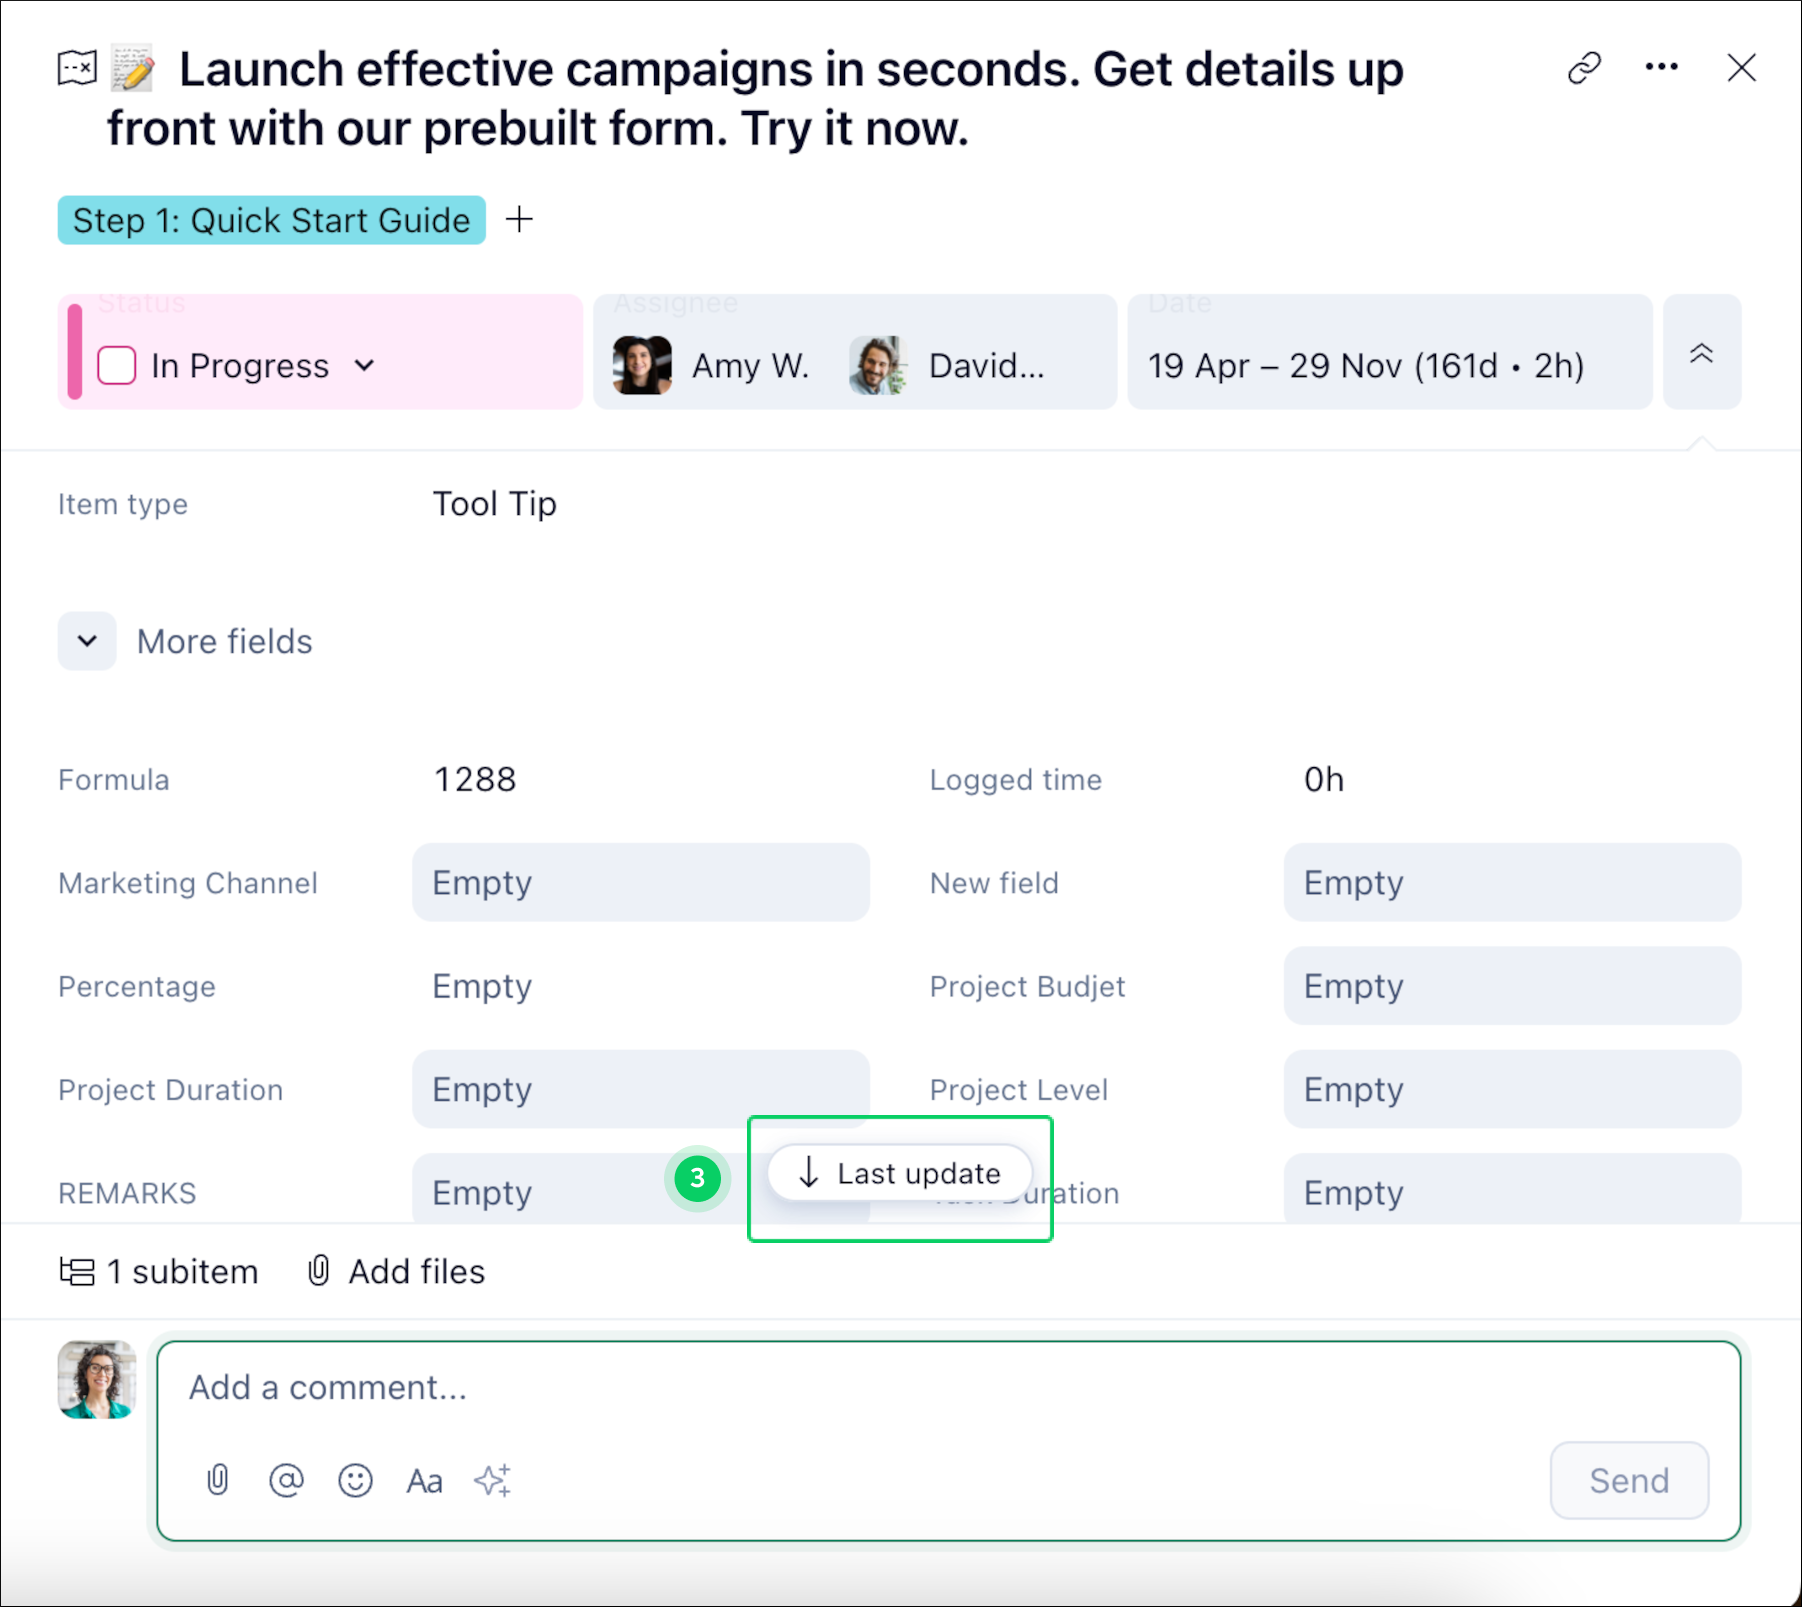
Task: Click the @ mention icon
Action: click(286, 1479)
